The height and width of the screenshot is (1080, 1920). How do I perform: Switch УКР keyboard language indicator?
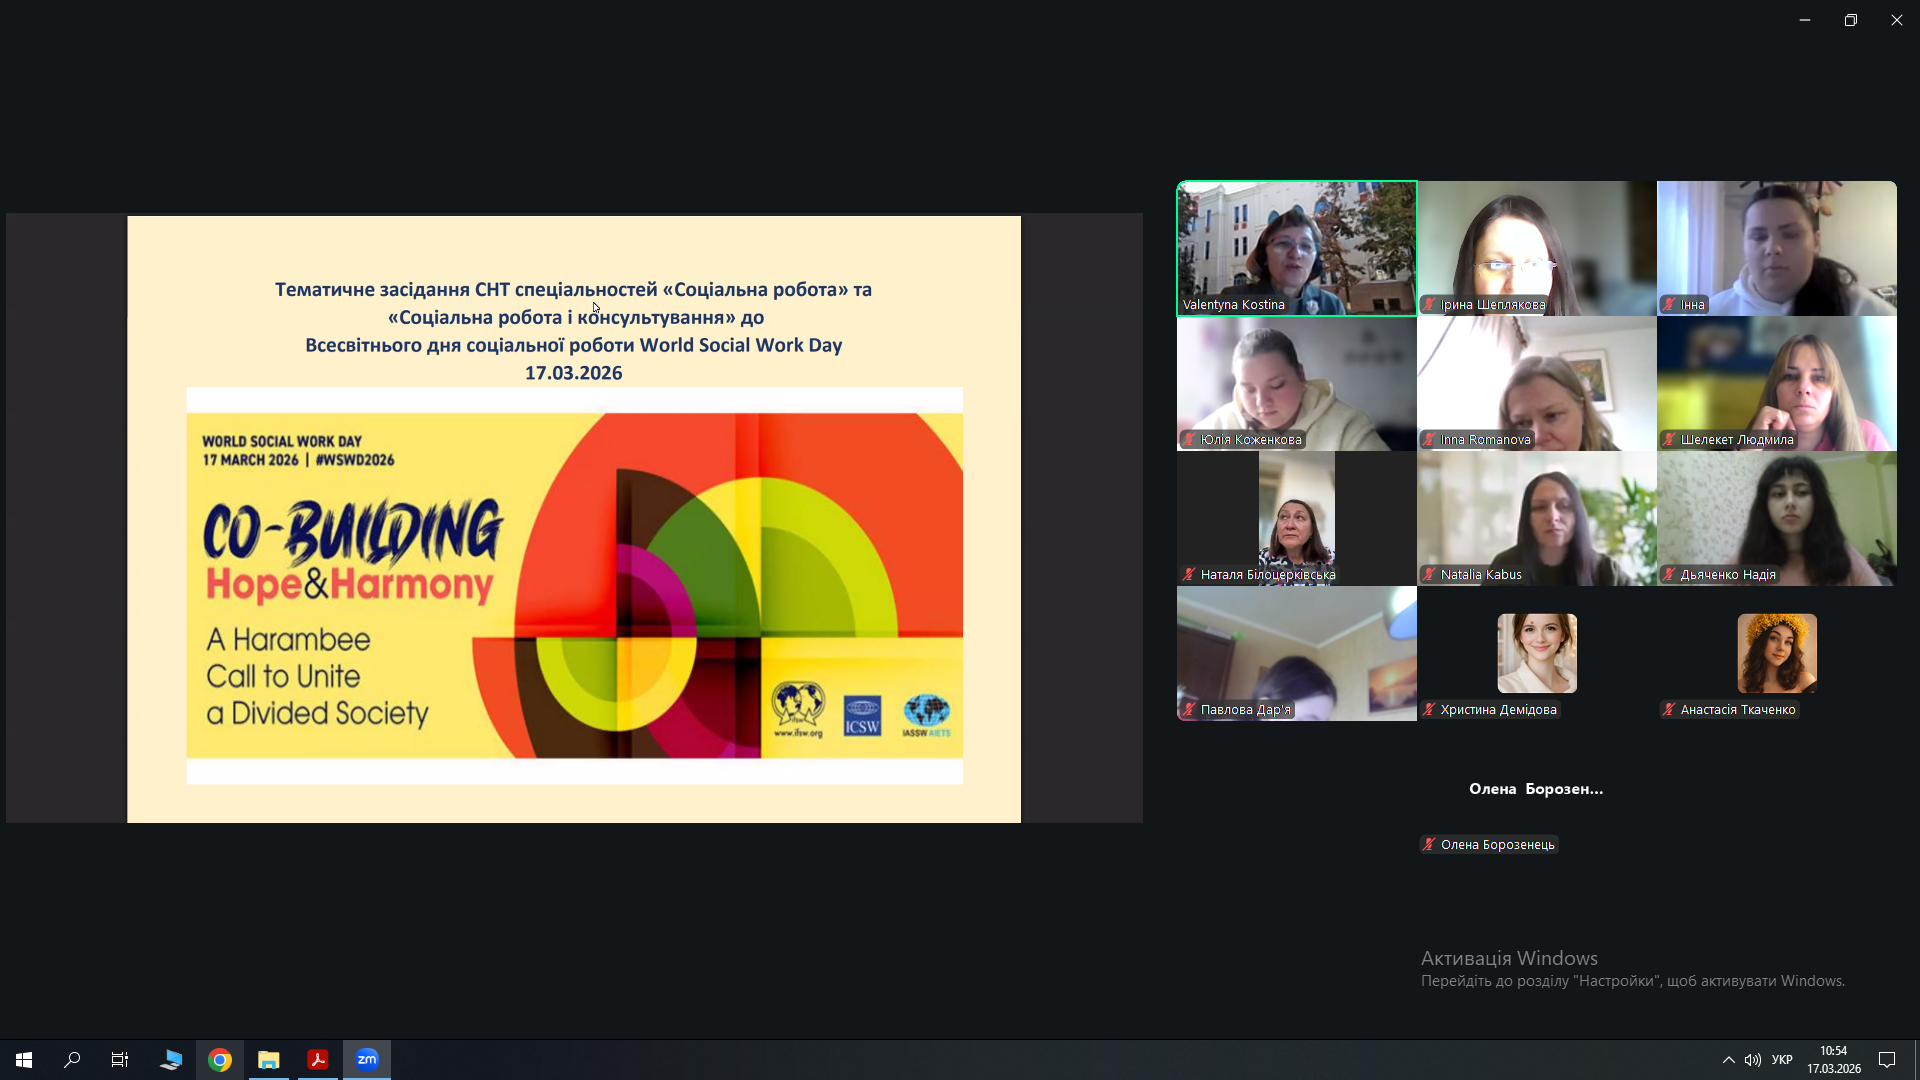(x=1782, y=1059)
